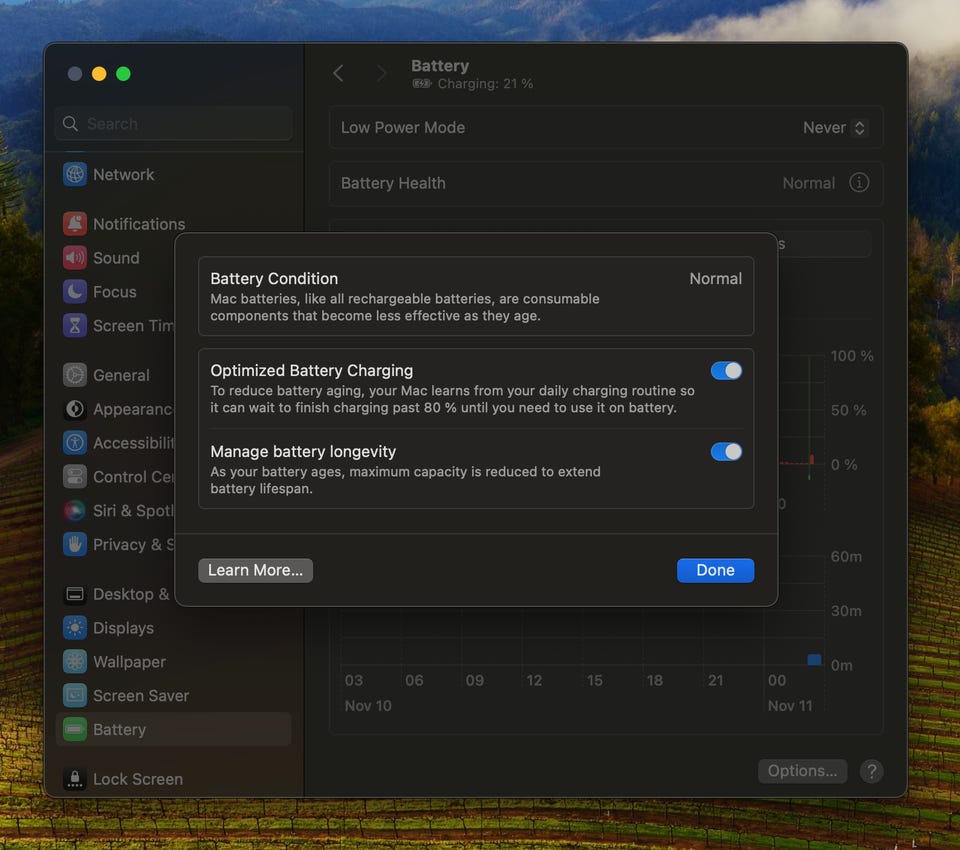Open Focus via the moon icon
The height and width of the screenshot is (850, 960).
[x=75, y=292]
